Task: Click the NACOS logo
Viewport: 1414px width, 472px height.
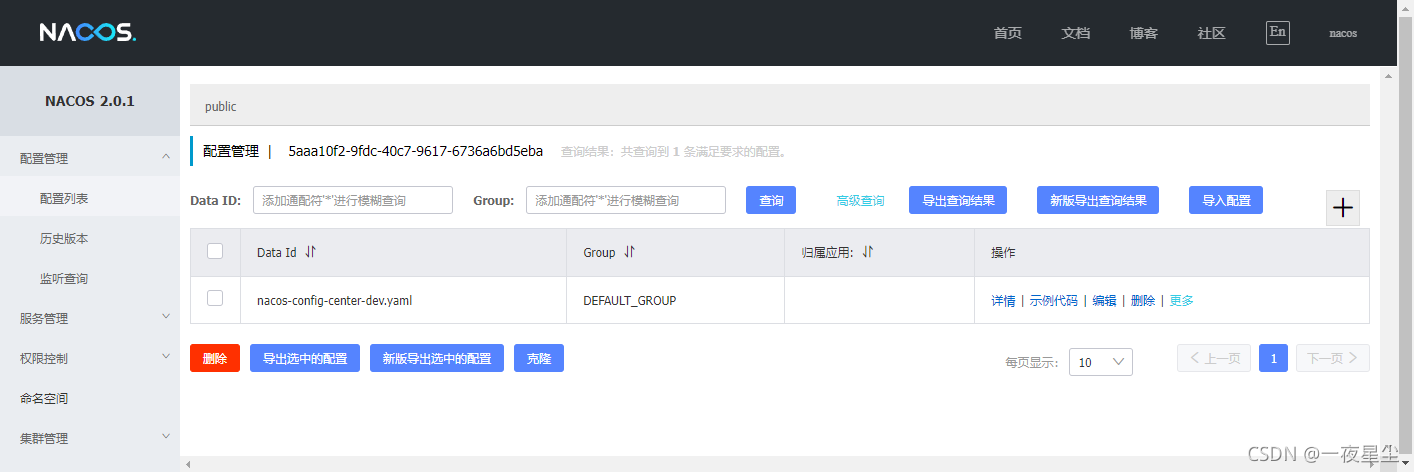Action: 88,32
